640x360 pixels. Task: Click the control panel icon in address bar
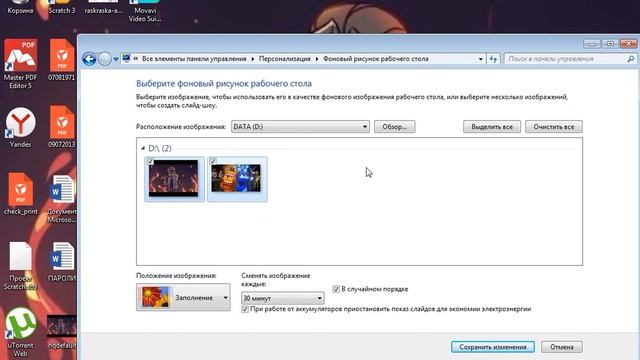(126, 58)
